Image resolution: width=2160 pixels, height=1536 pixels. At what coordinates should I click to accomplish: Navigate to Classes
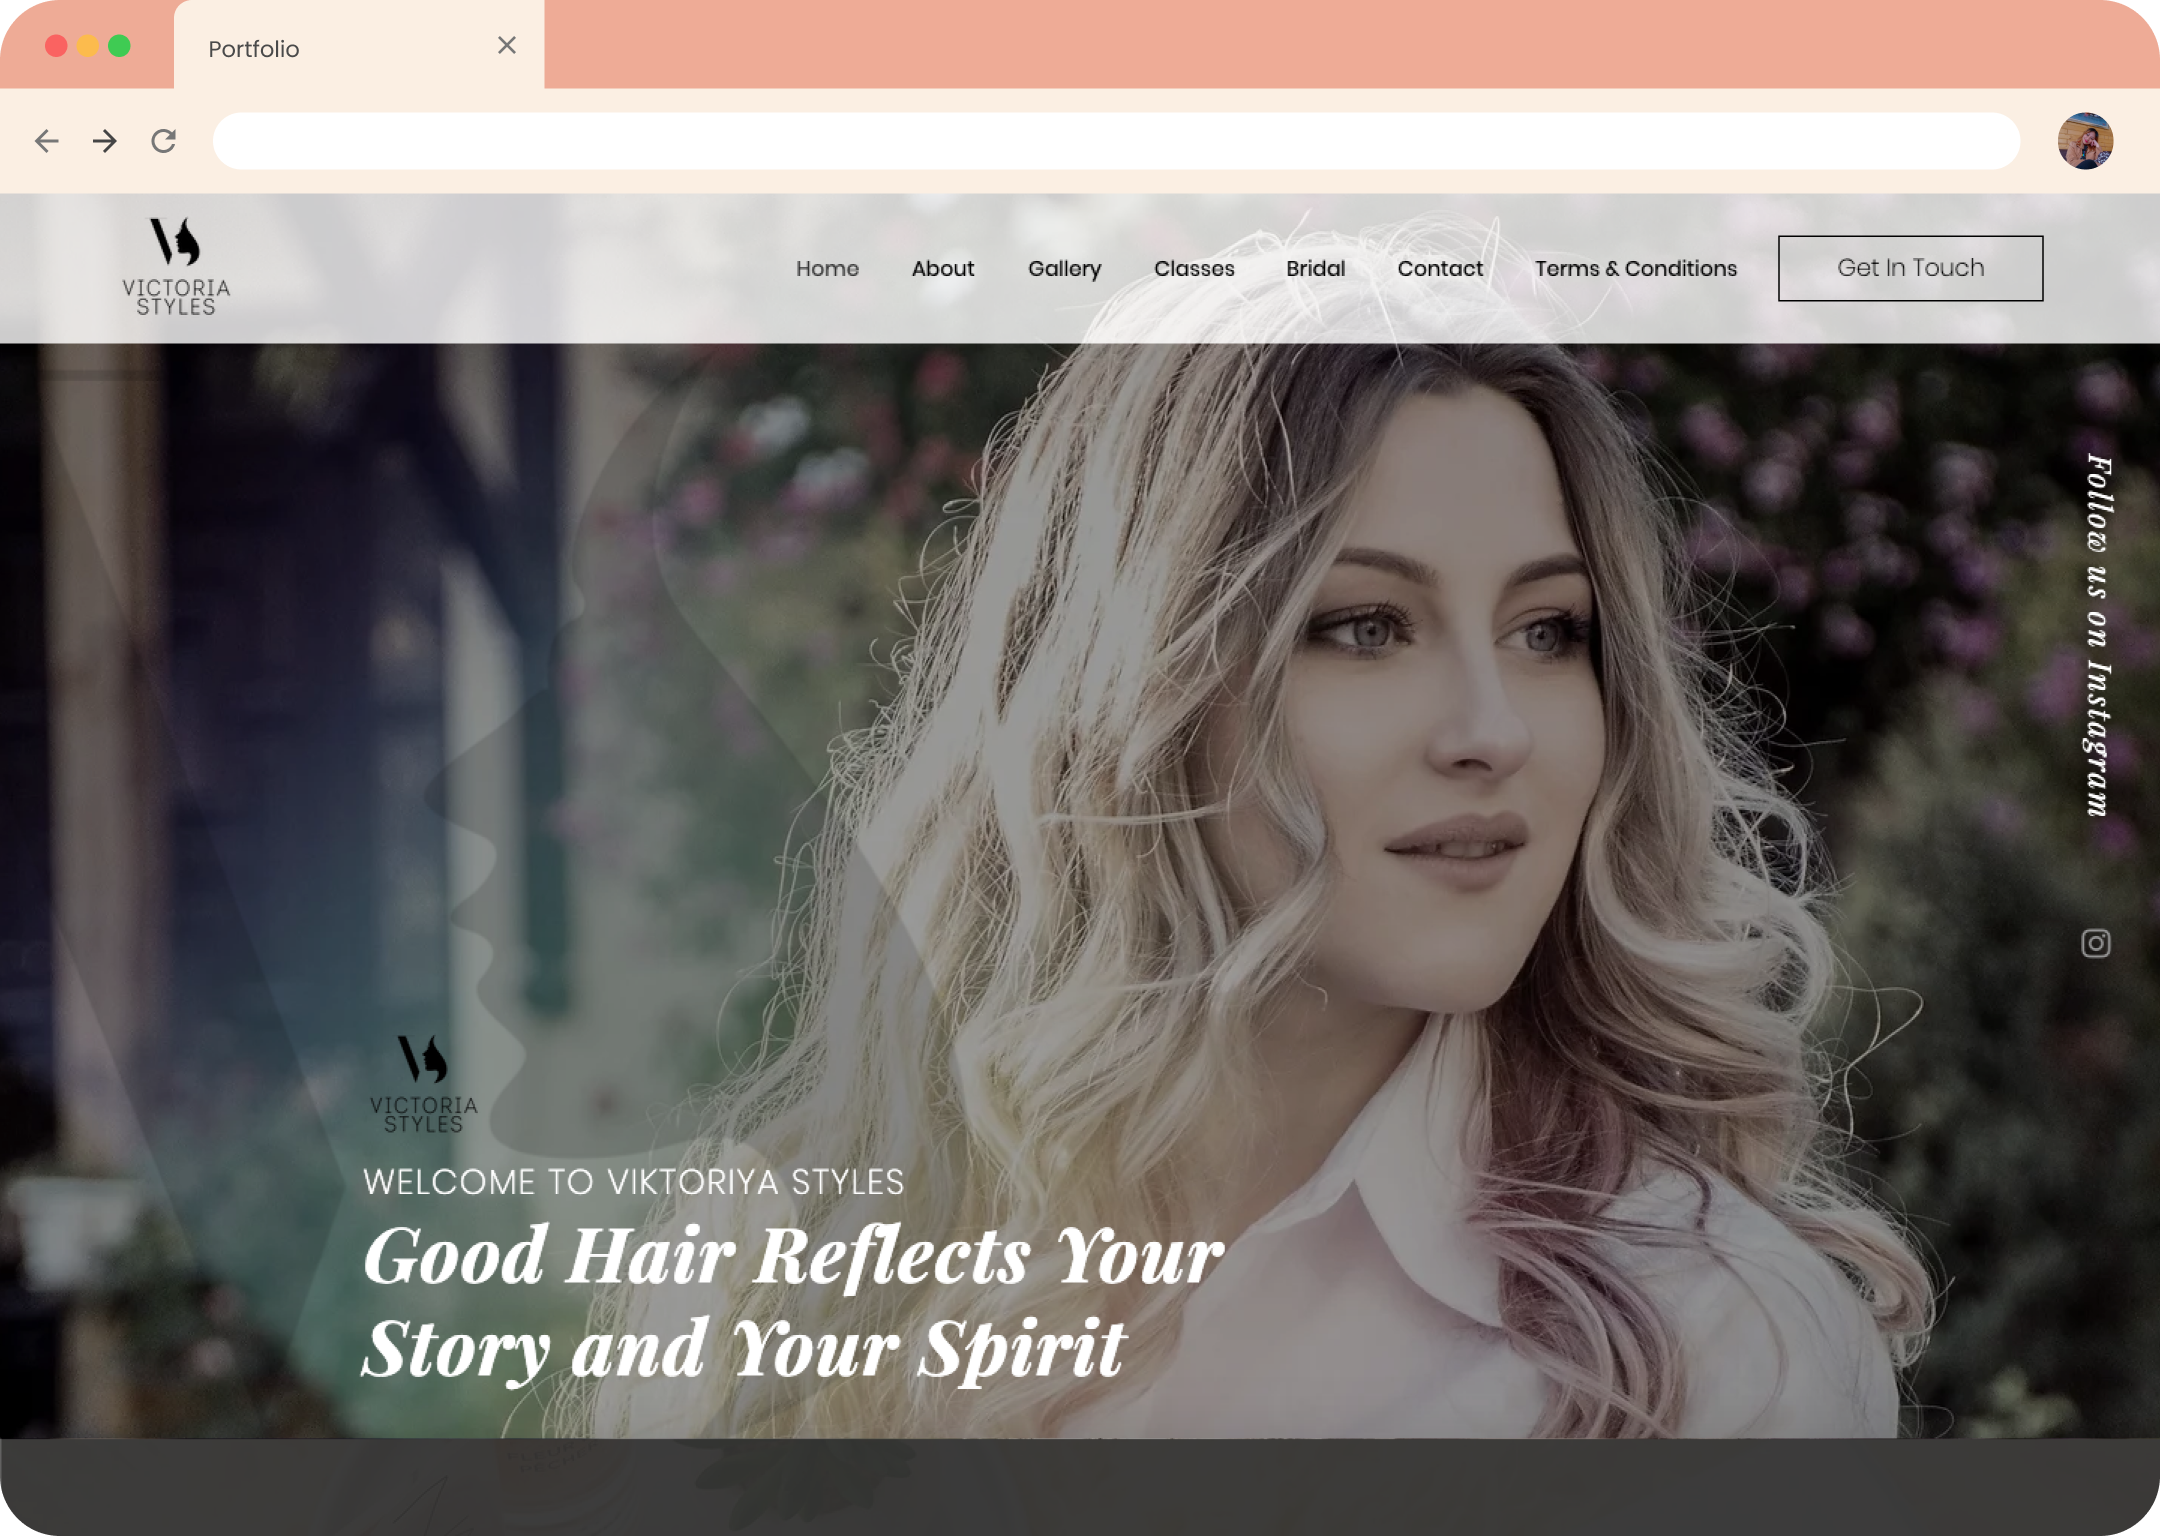coord(1194,268)
